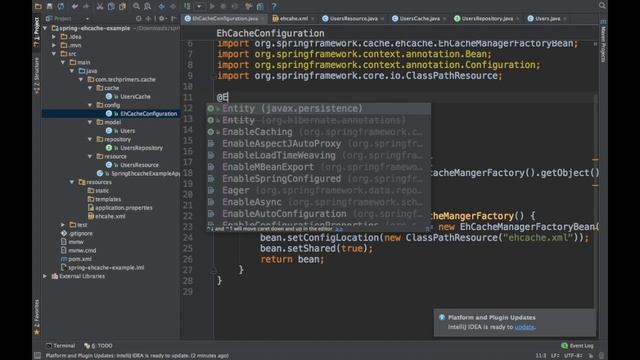
Task: Choose Entity (javax.persistence) completion
Action: click(318, 109)
